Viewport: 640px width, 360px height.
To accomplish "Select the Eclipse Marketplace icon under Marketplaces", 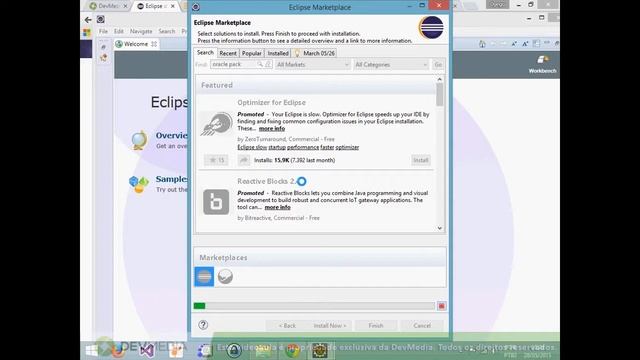I will (x=204, y=277).
